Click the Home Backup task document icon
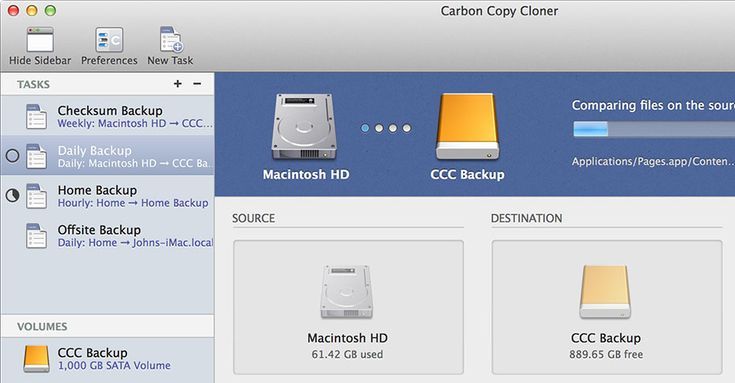735x383 pixels. pos(36,196)
